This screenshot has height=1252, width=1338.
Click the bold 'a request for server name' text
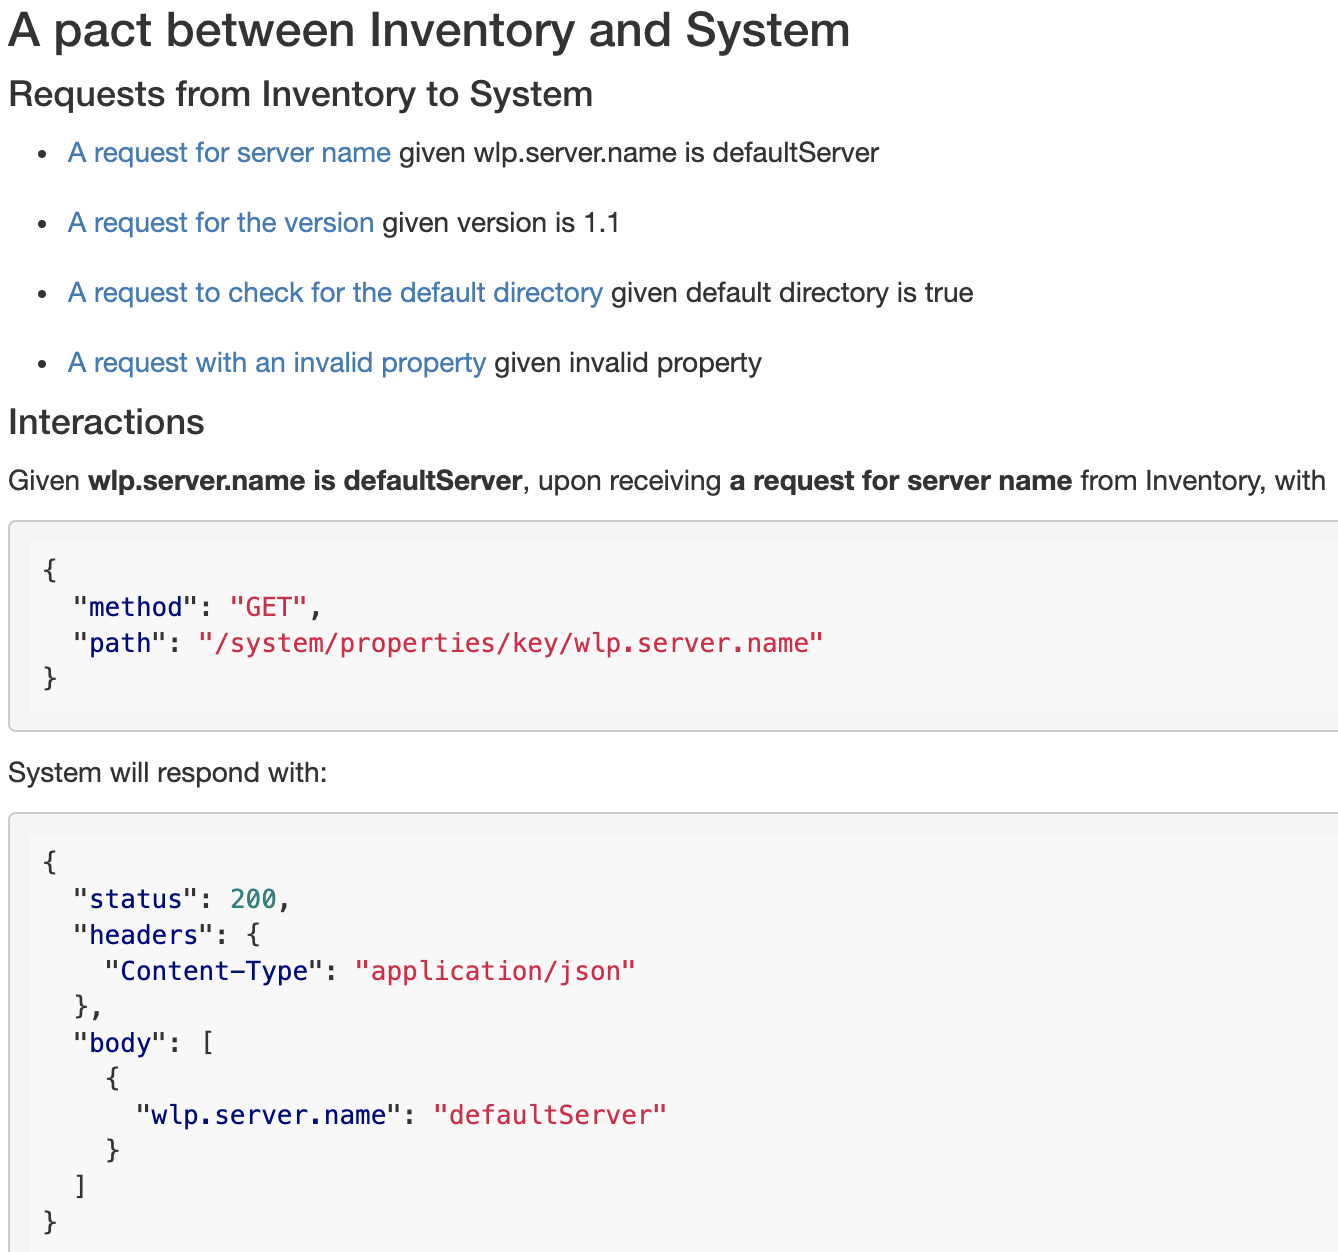click(900, 481)
